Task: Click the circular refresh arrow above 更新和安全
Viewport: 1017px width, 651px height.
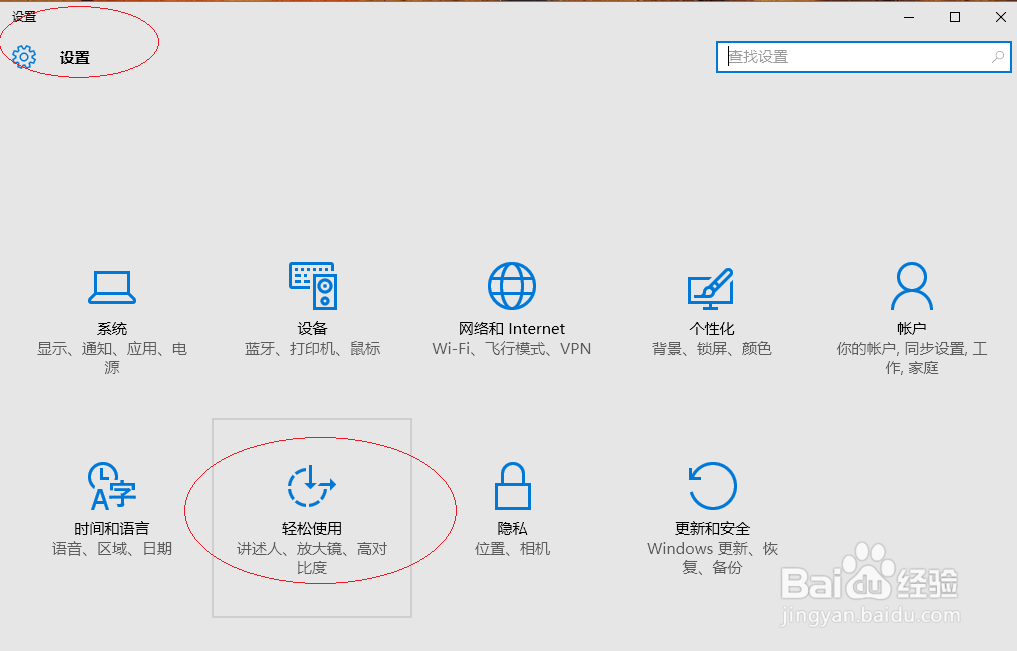Action: point(711,484)
